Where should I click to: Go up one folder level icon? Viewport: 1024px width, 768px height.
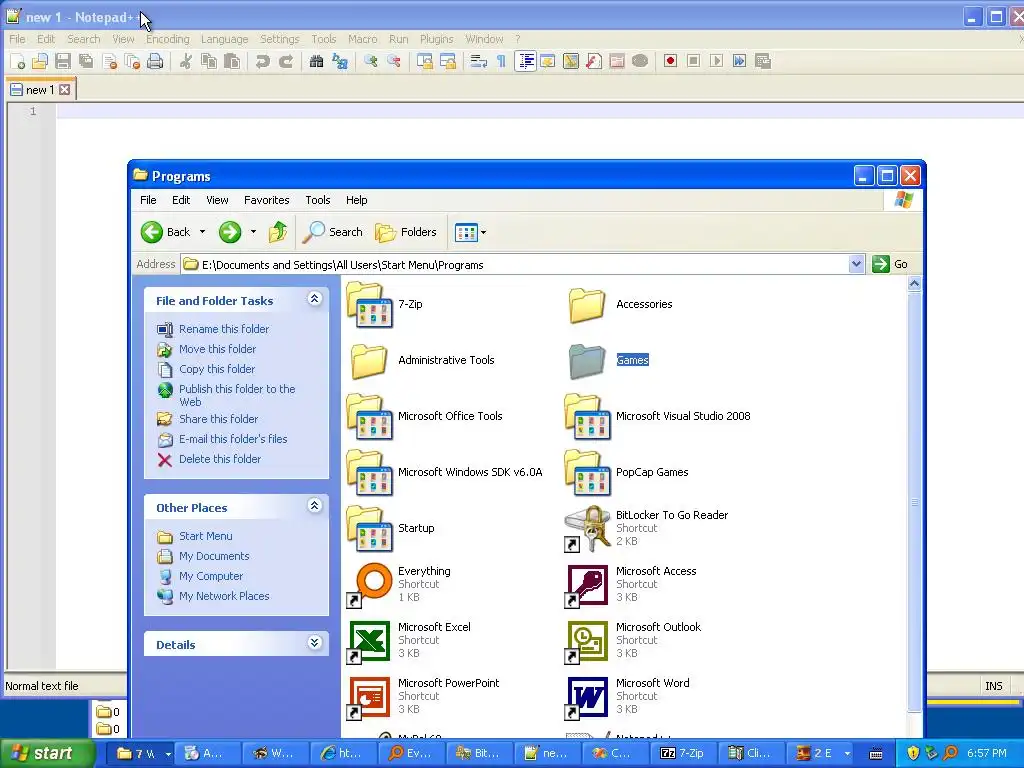click(x=278, y=232)
